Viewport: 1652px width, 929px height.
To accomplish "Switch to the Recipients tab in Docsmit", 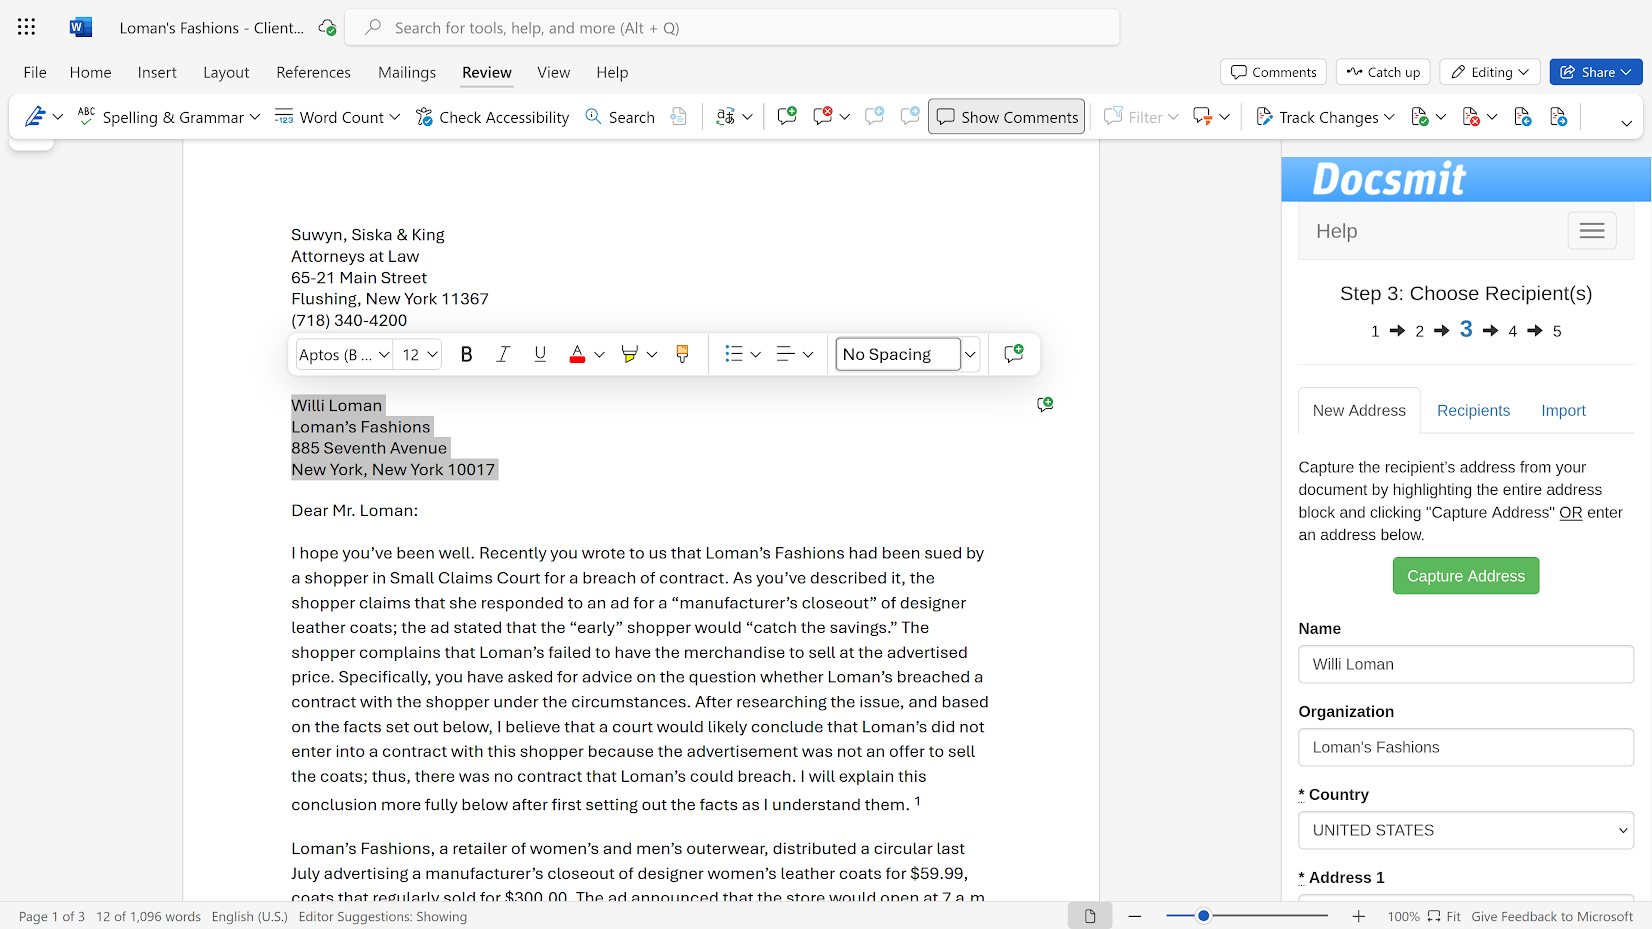I will point(1473,410).
